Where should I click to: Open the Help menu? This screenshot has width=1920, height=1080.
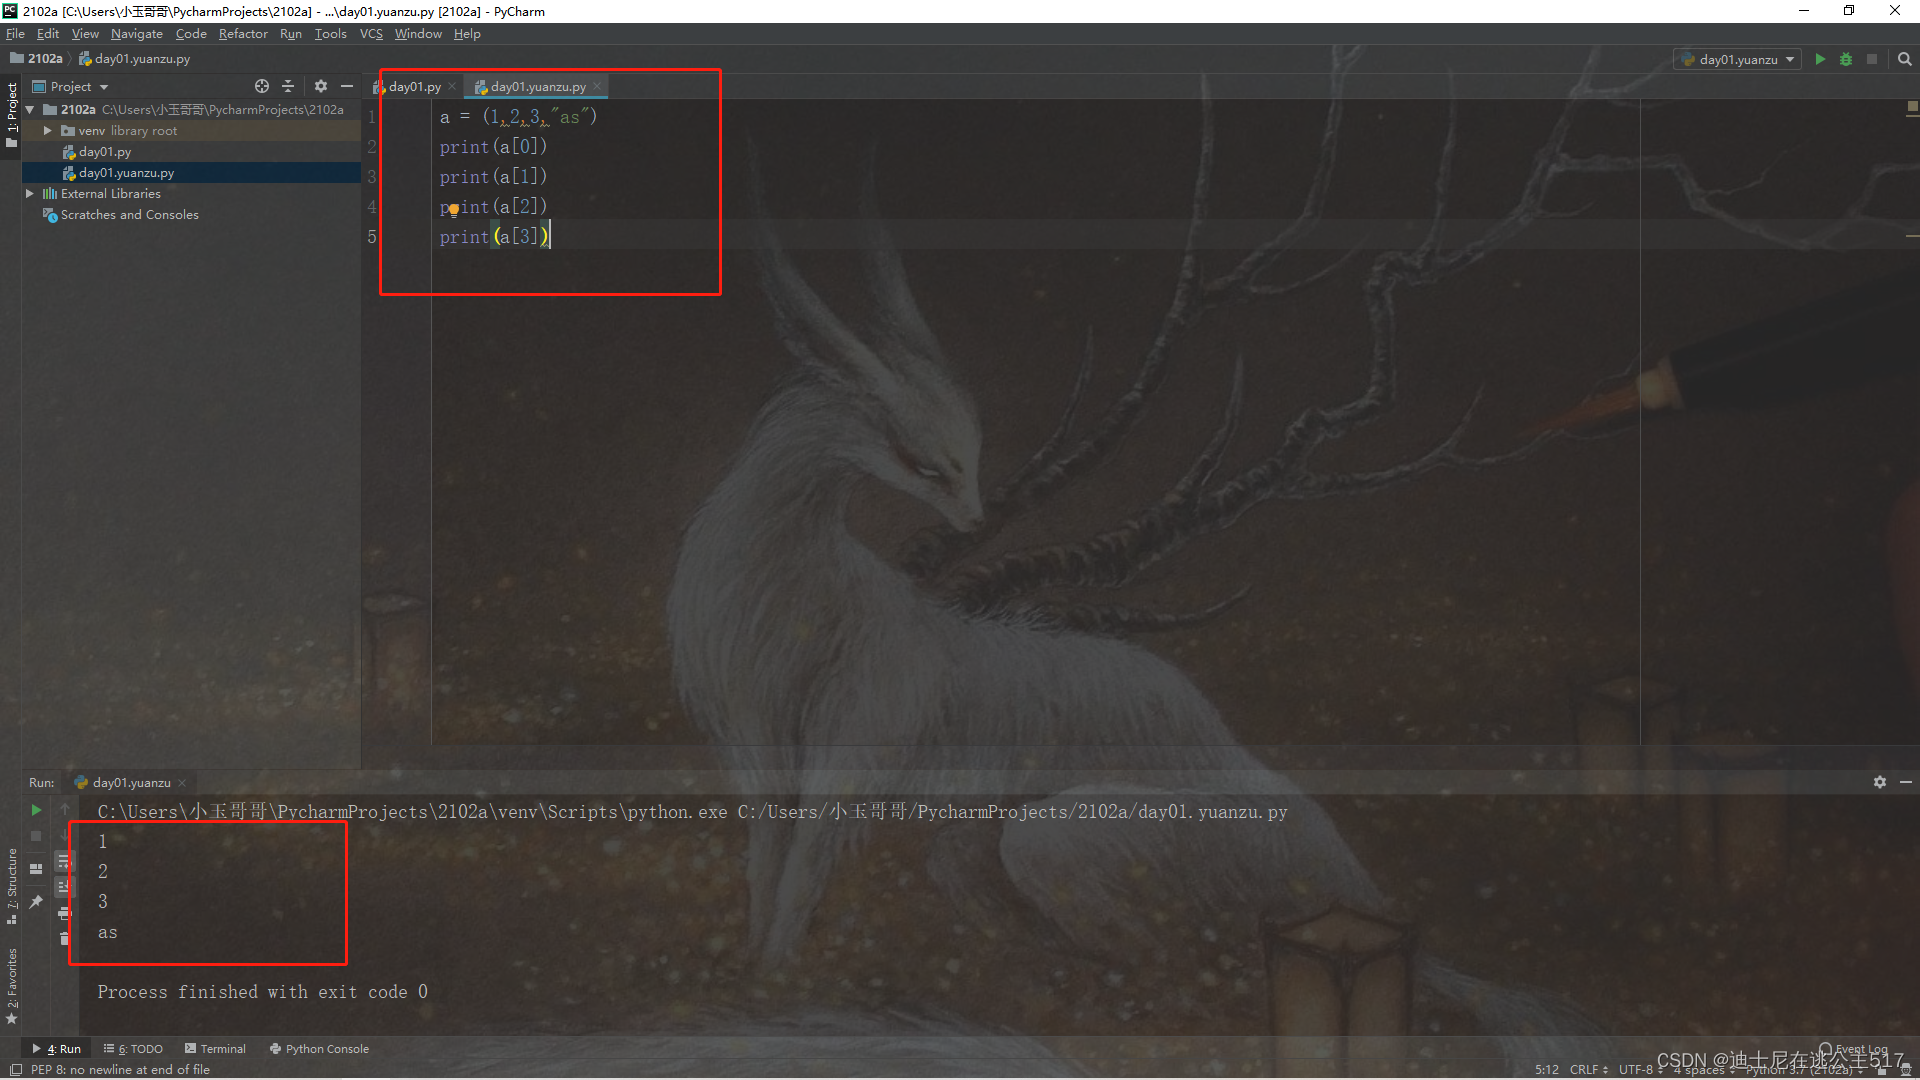click(467, 34)
